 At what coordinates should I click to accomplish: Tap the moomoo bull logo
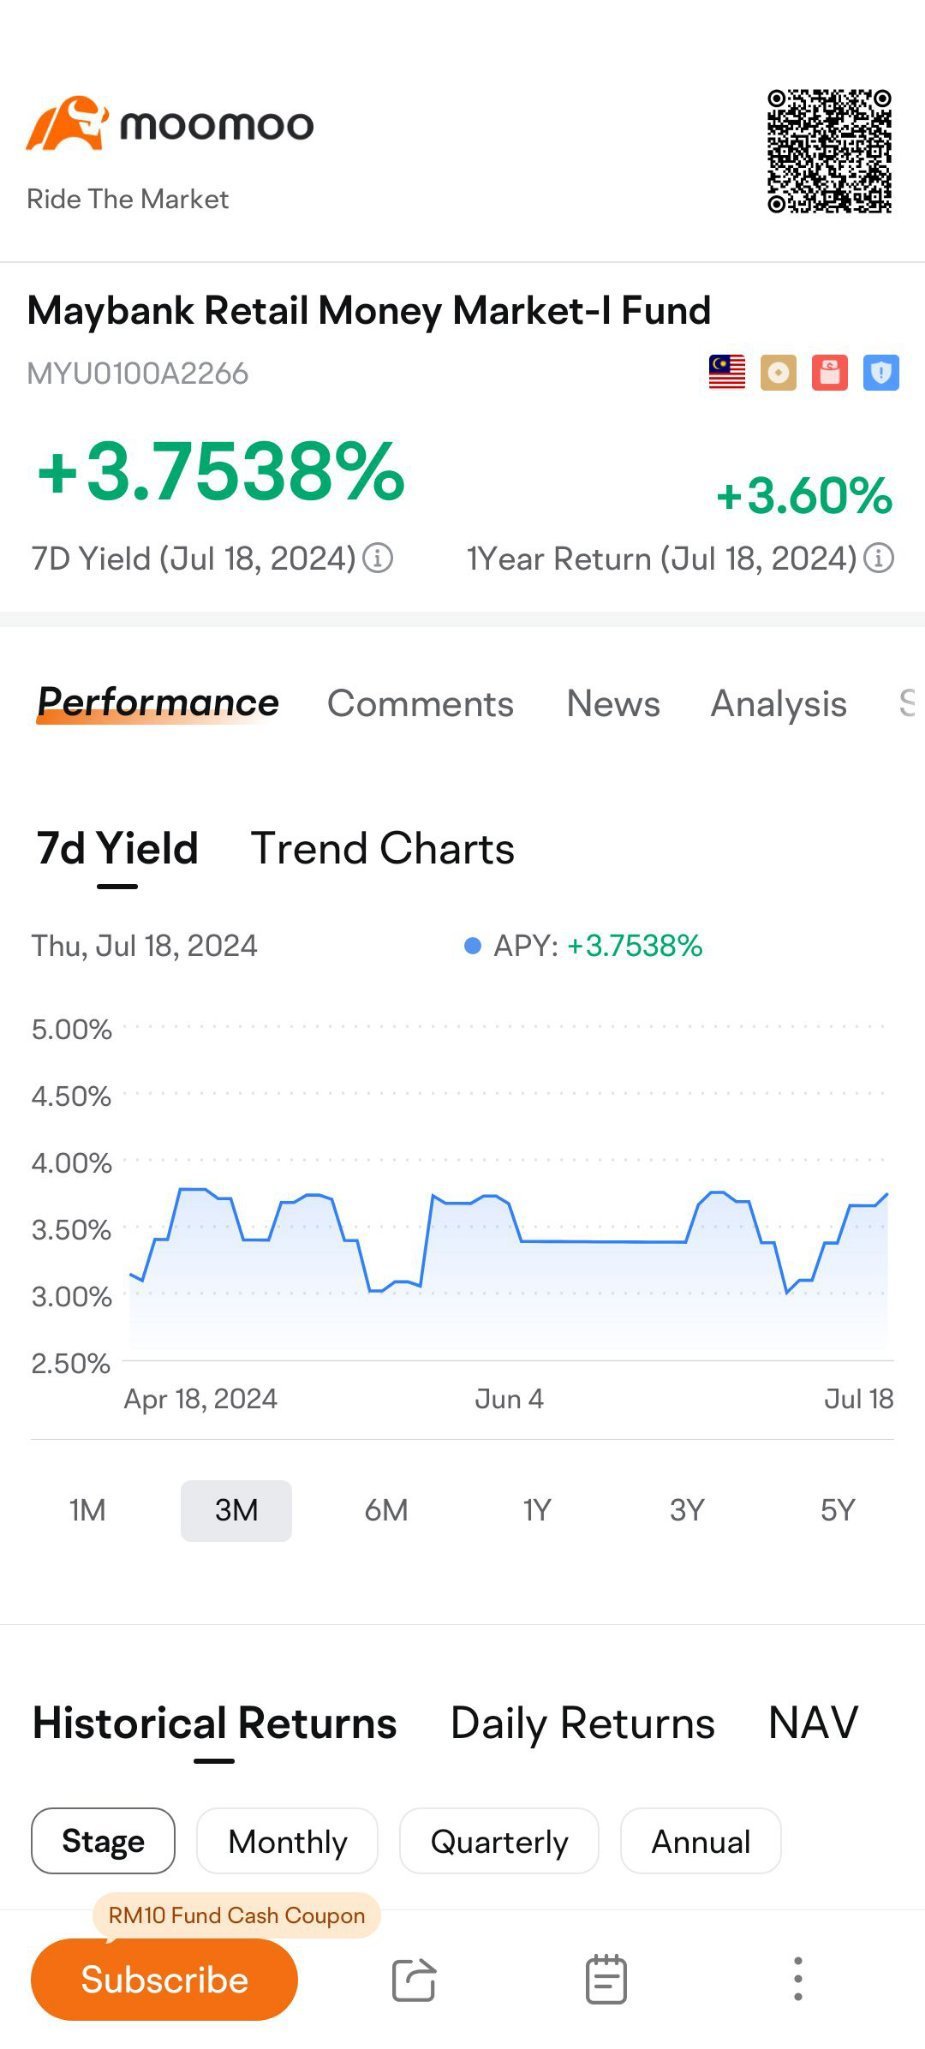click(x=66, y=124)
